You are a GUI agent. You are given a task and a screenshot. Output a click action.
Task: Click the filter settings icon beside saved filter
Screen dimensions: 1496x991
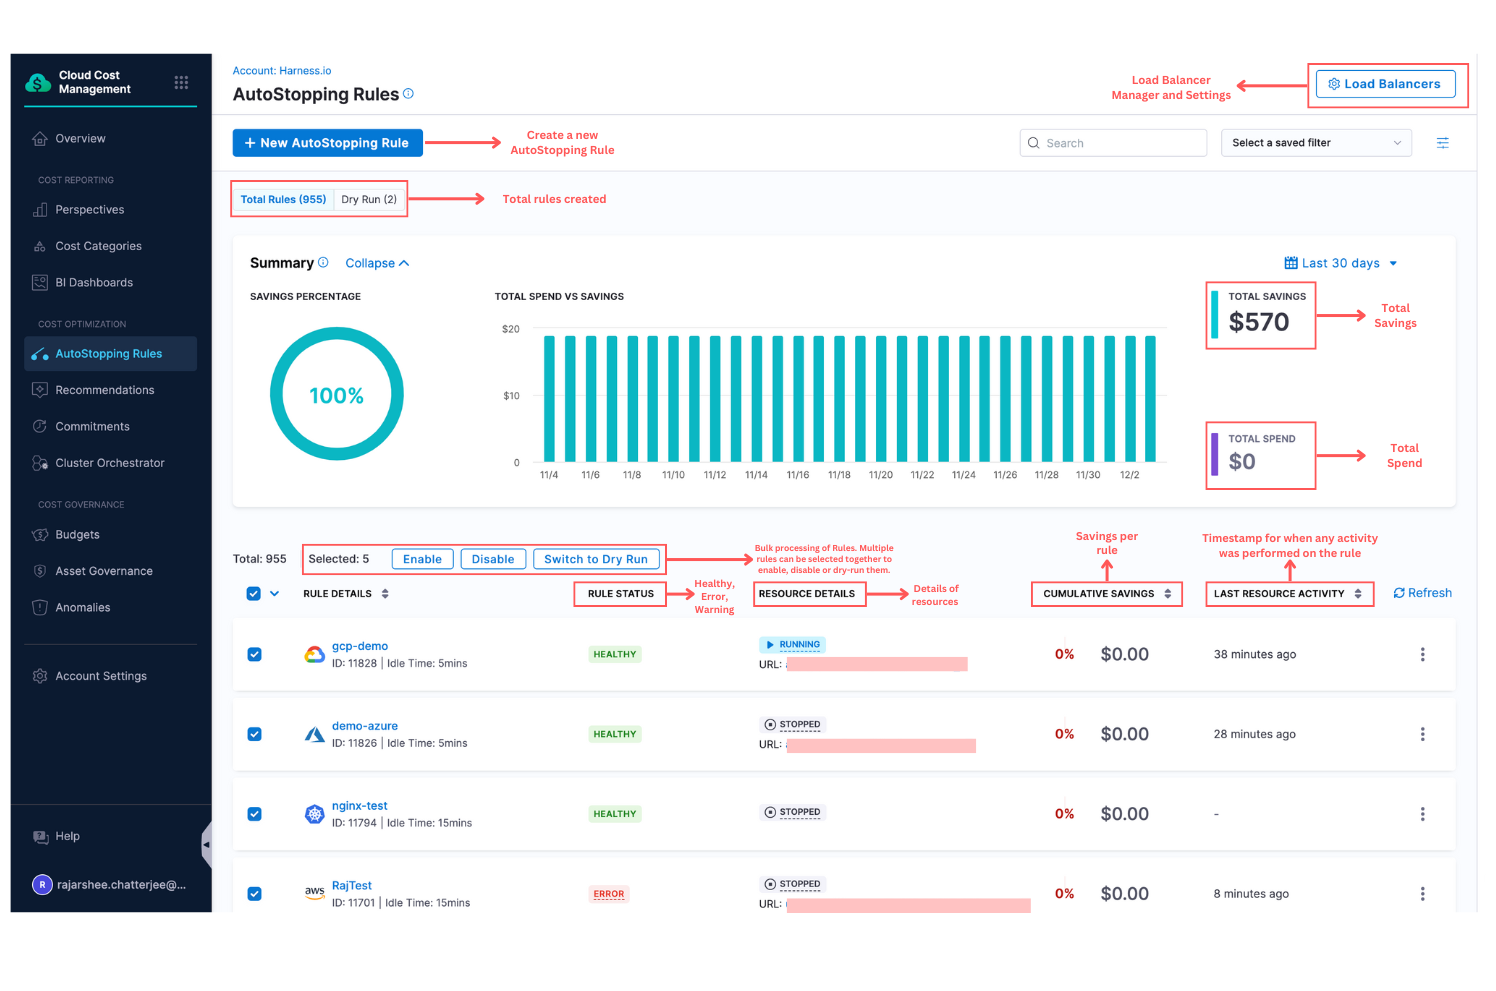click(1442, 143)
